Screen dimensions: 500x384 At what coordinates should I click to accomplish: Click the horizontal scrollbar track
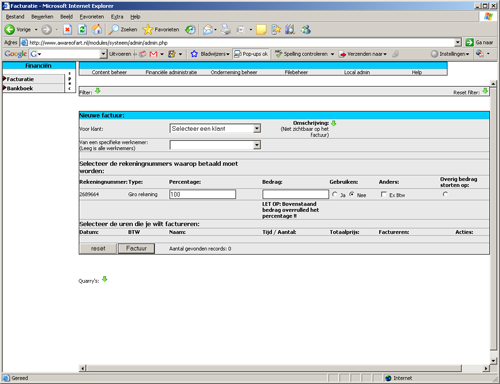click(273, 368)
